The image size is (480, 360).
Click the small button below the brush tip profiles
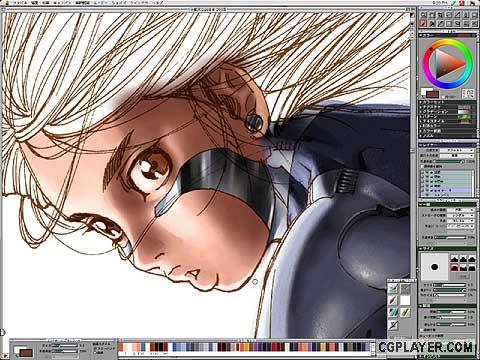coord(463,276)
